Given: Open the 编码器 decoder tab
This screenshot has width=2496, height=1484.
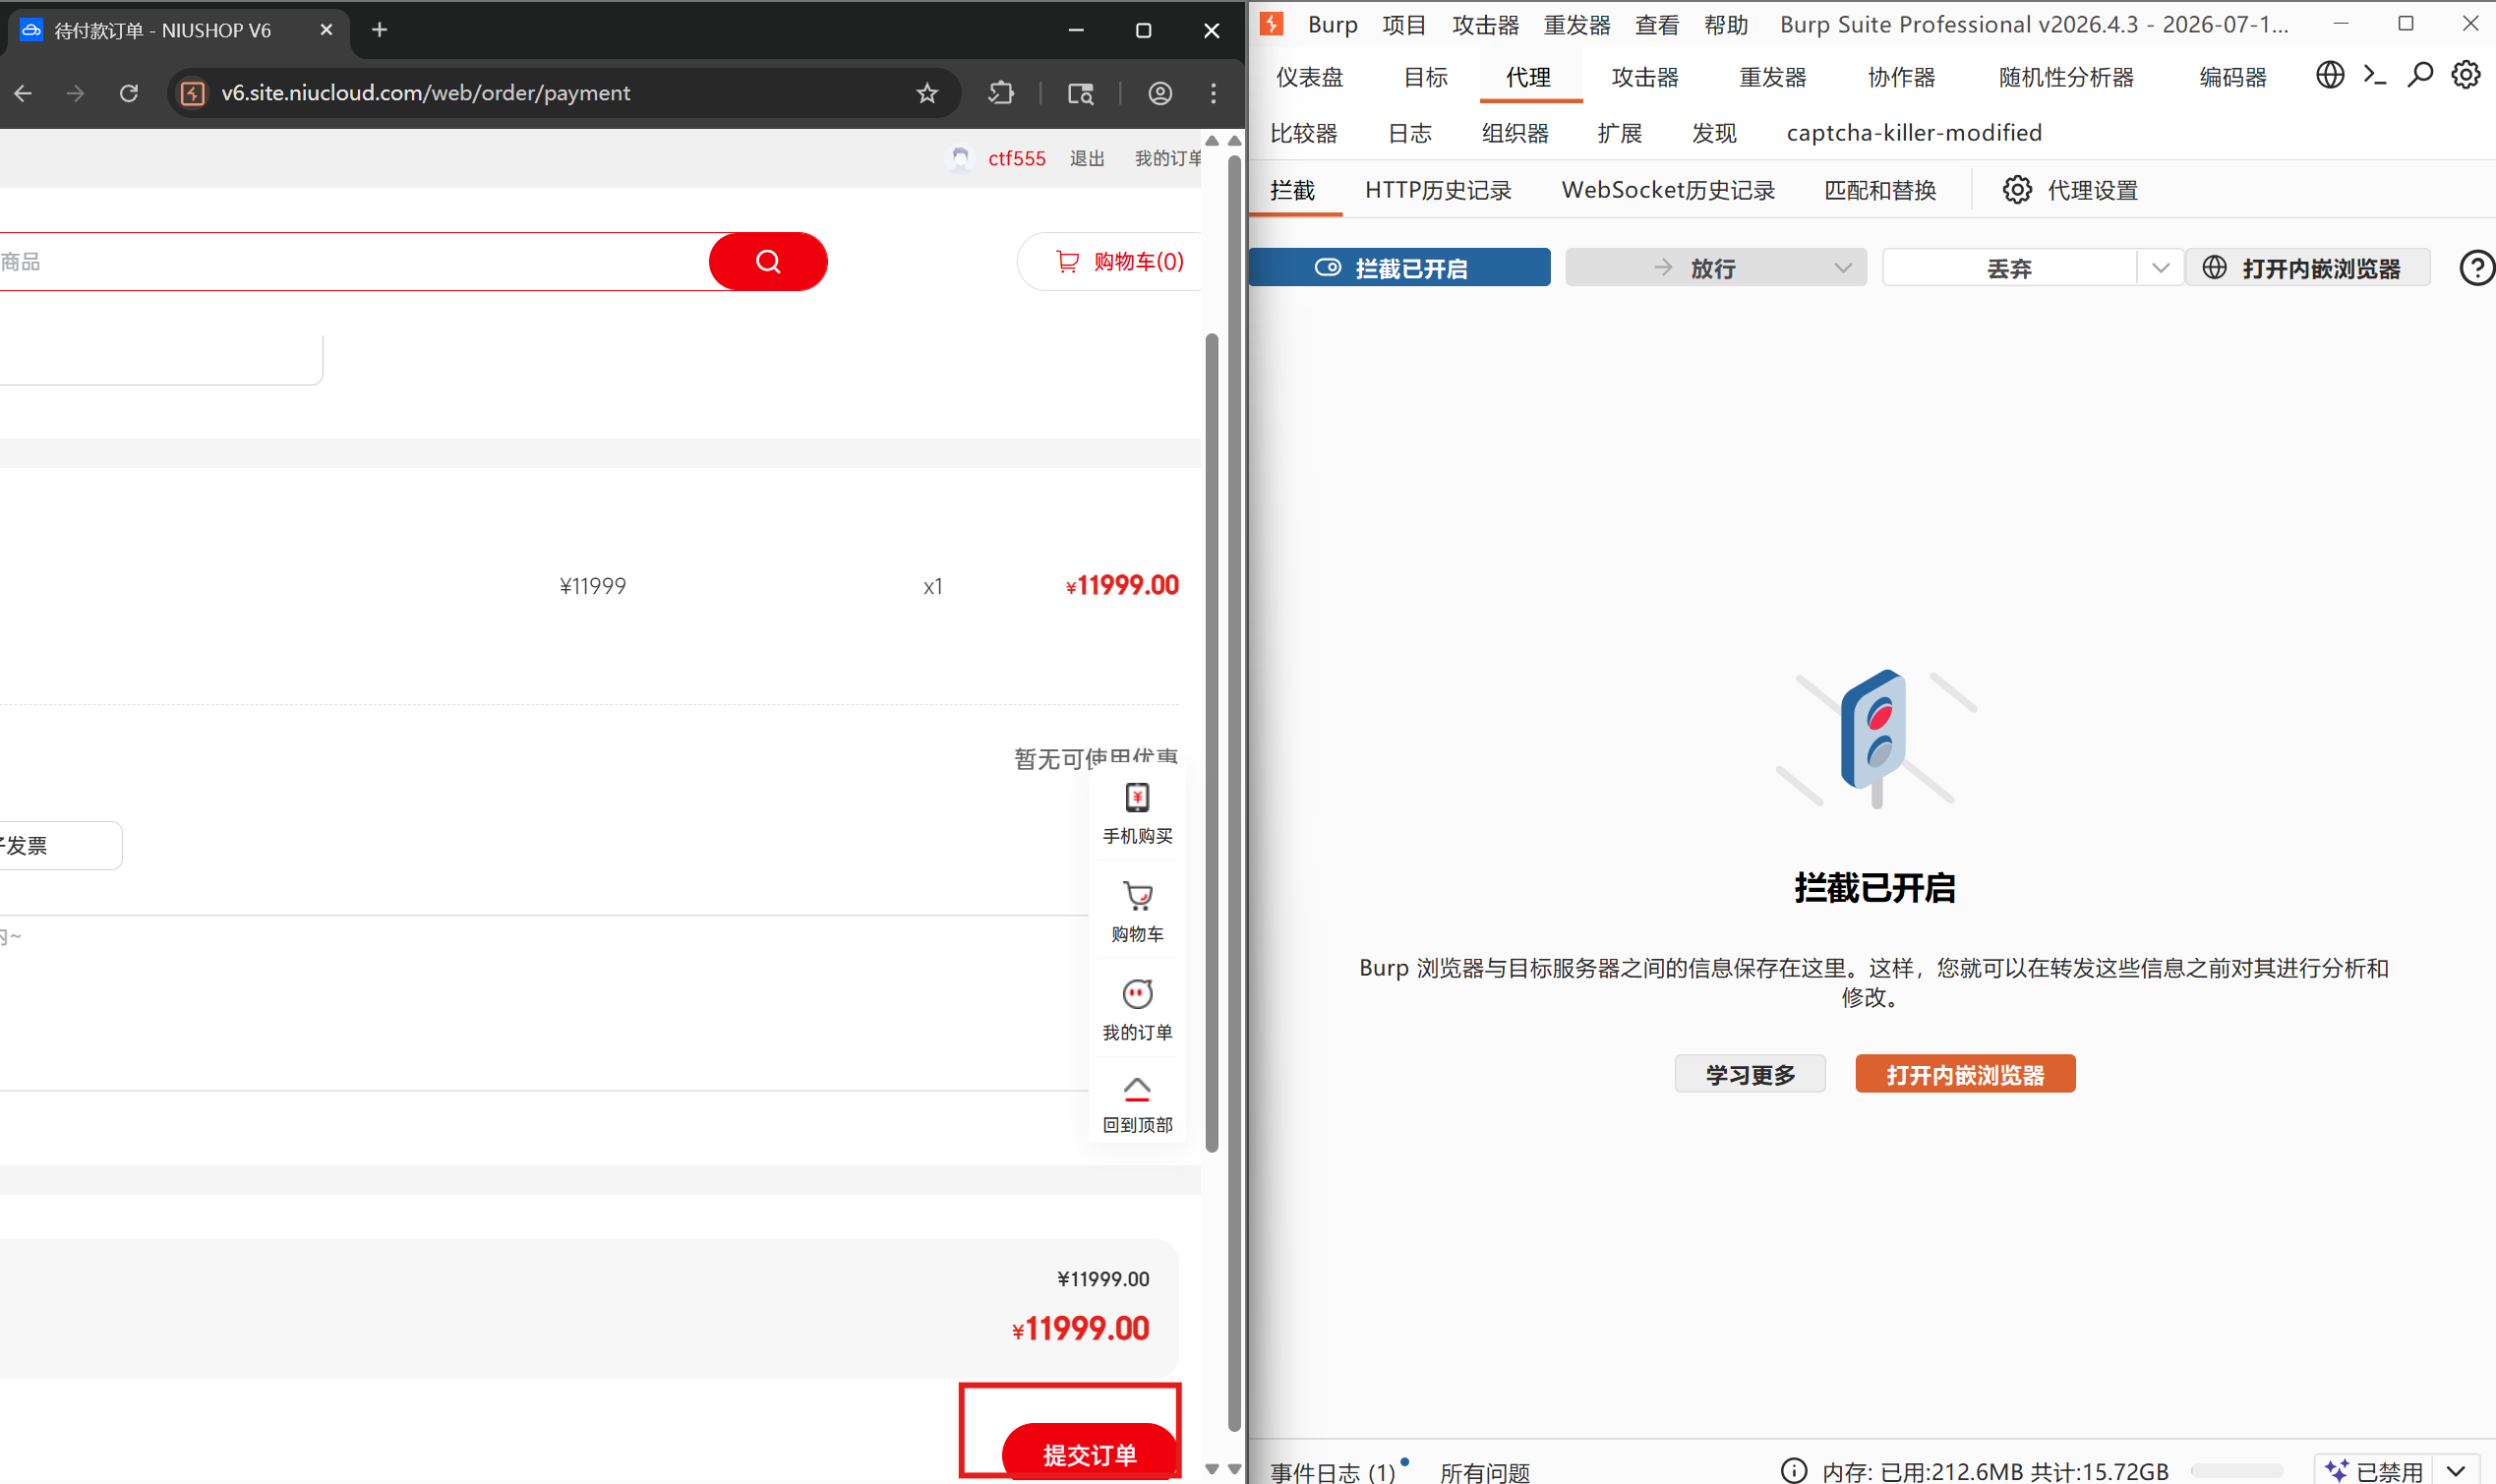Looking at the screenshot, I should click(x=2232, y=77).
